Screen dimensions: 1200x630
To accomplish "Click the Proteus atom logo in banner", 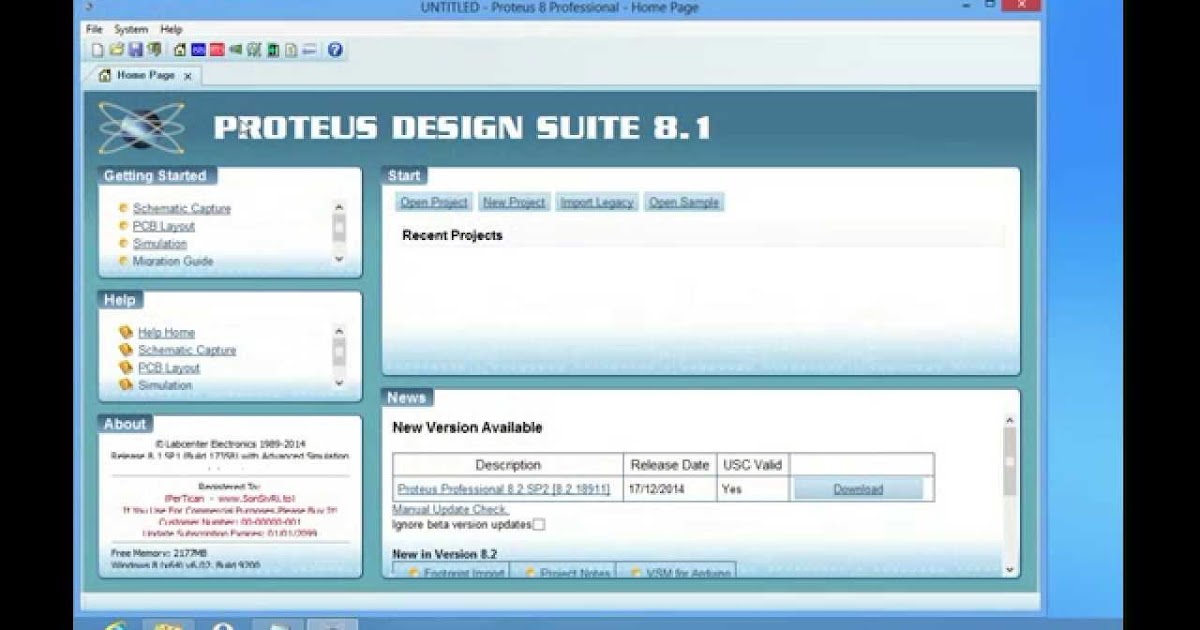I will click(x=141, y=127).
